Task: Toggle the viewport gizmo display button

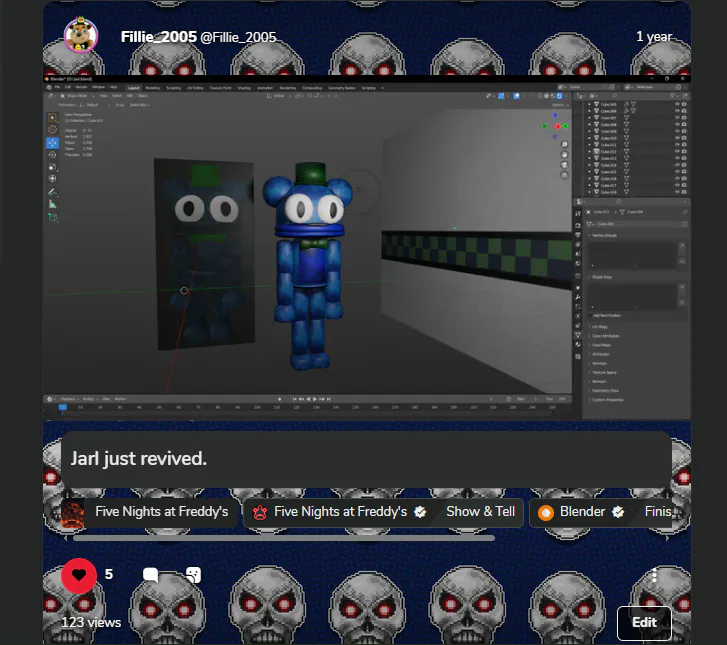Action: [501, 96]
